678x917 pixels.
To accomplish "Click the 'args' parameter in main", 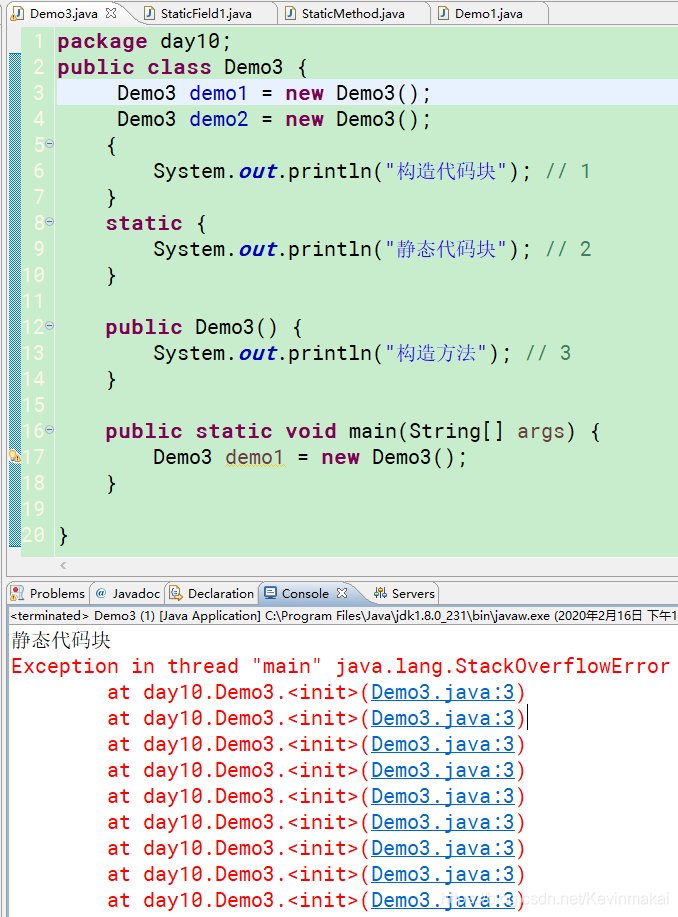I will (541, 432).
